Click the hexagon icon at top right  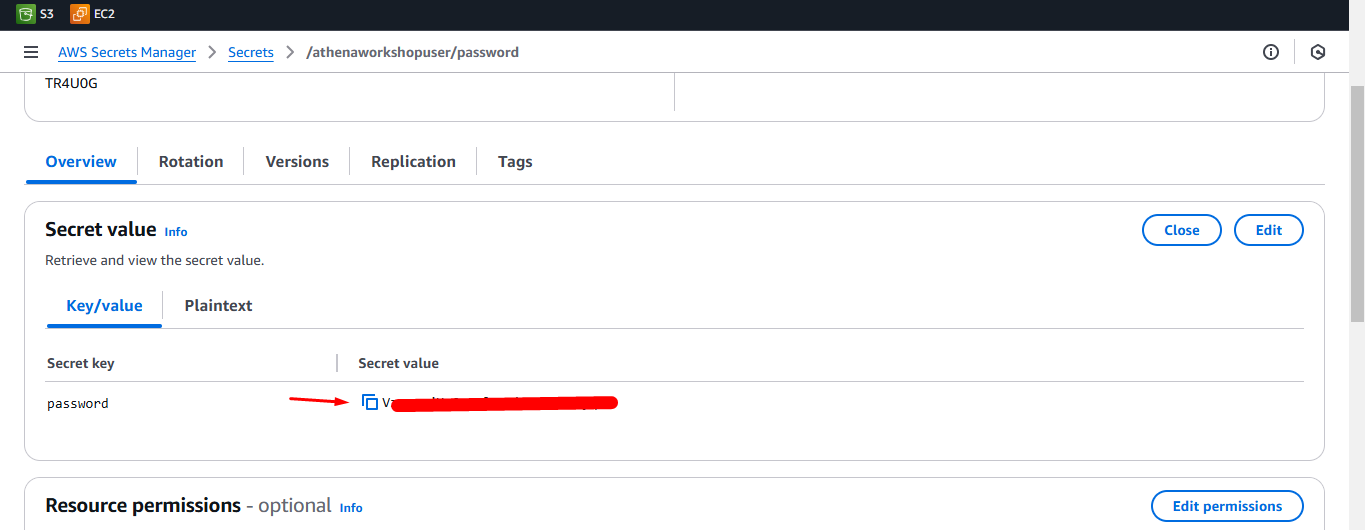pyautogui.click(x=1318, y=52)
